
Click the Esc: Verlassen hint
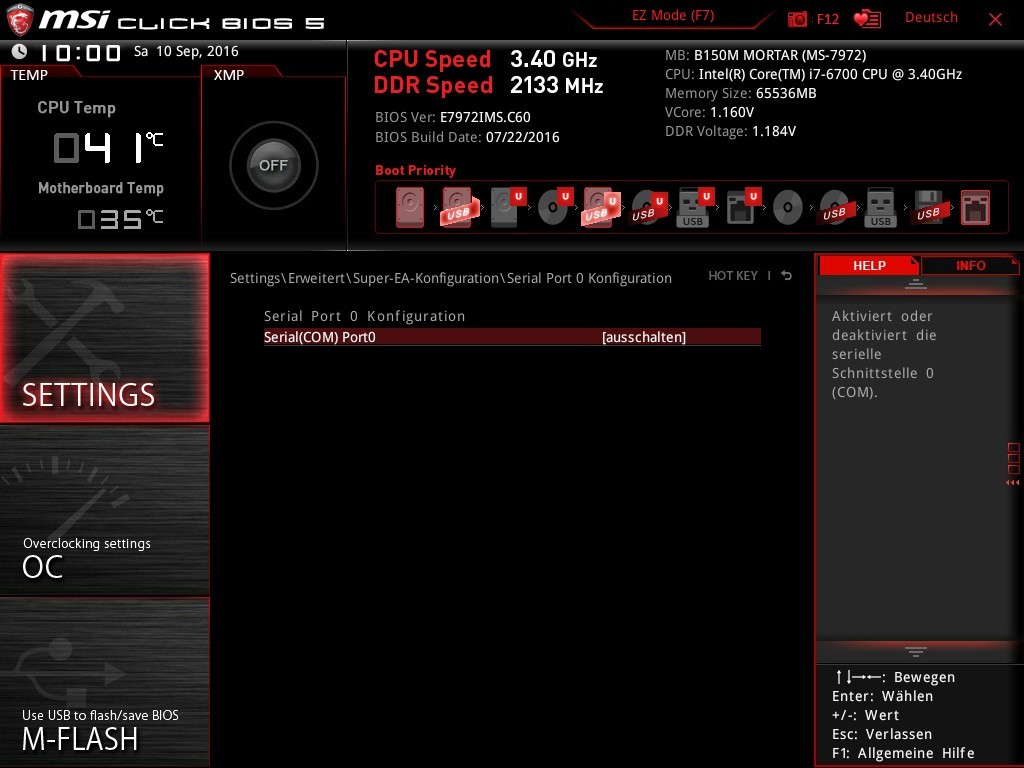pos(882,734)
